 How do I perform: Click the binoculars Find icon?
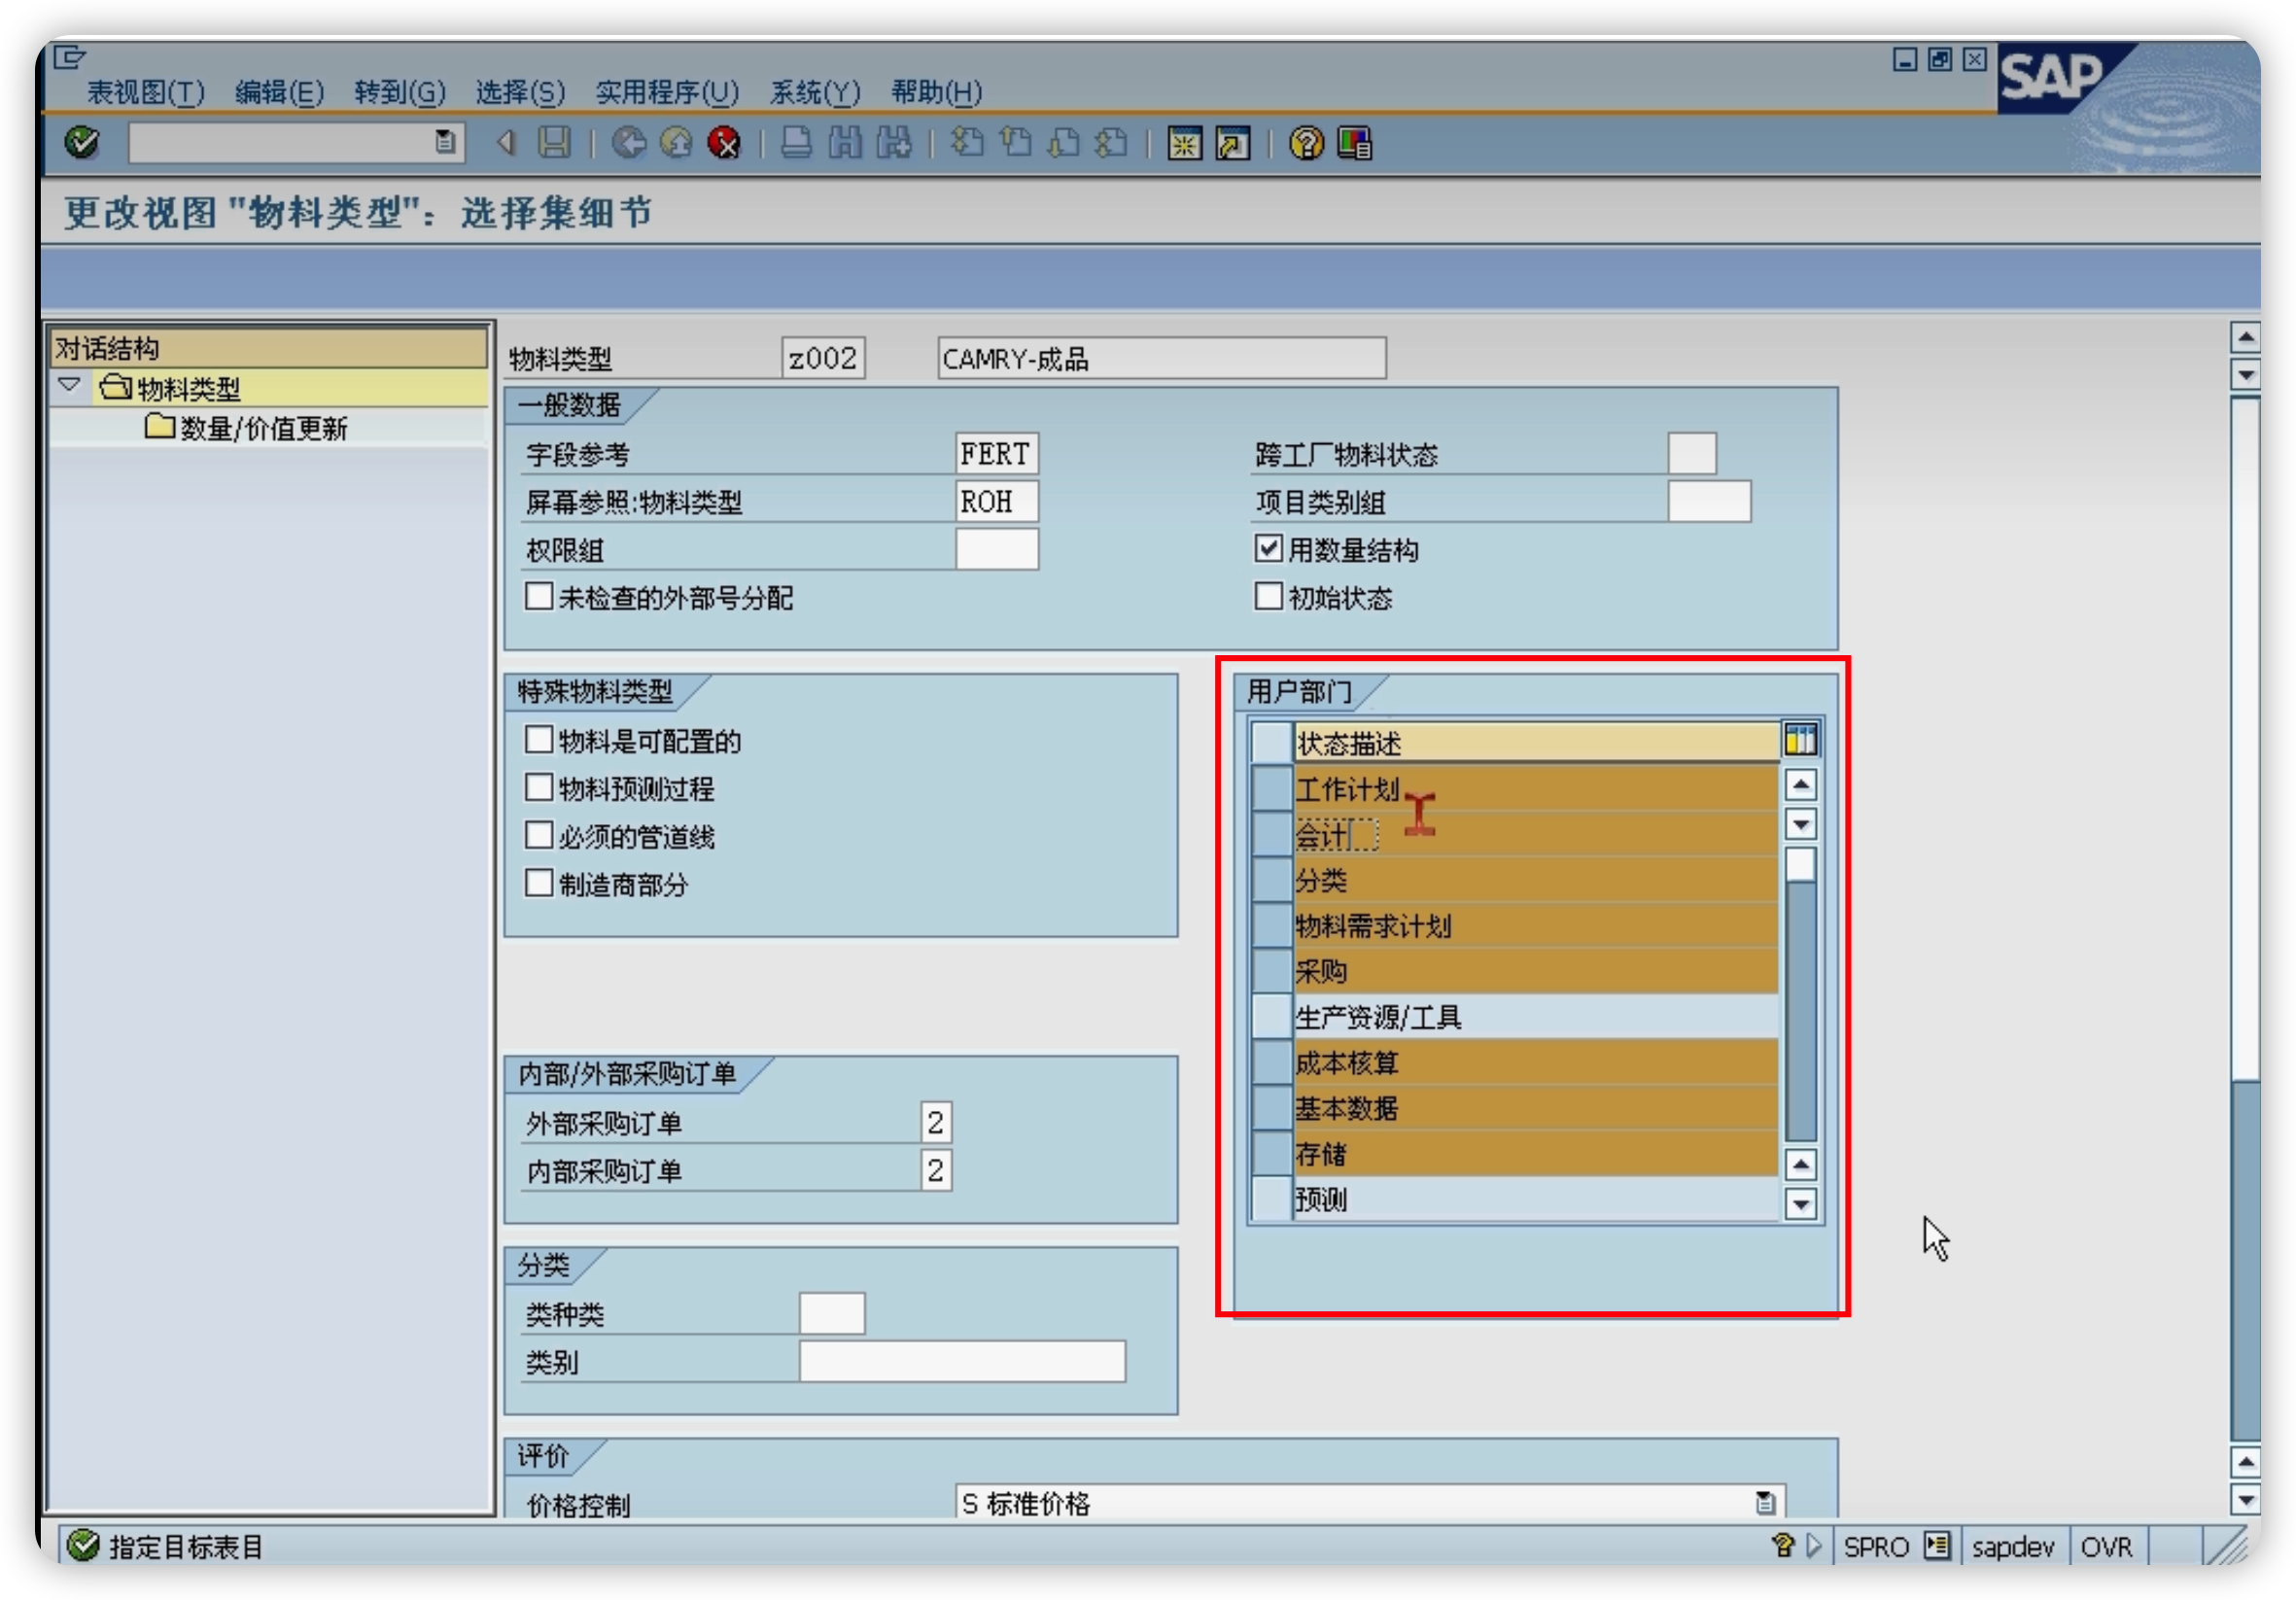click(x=845, y=143)
